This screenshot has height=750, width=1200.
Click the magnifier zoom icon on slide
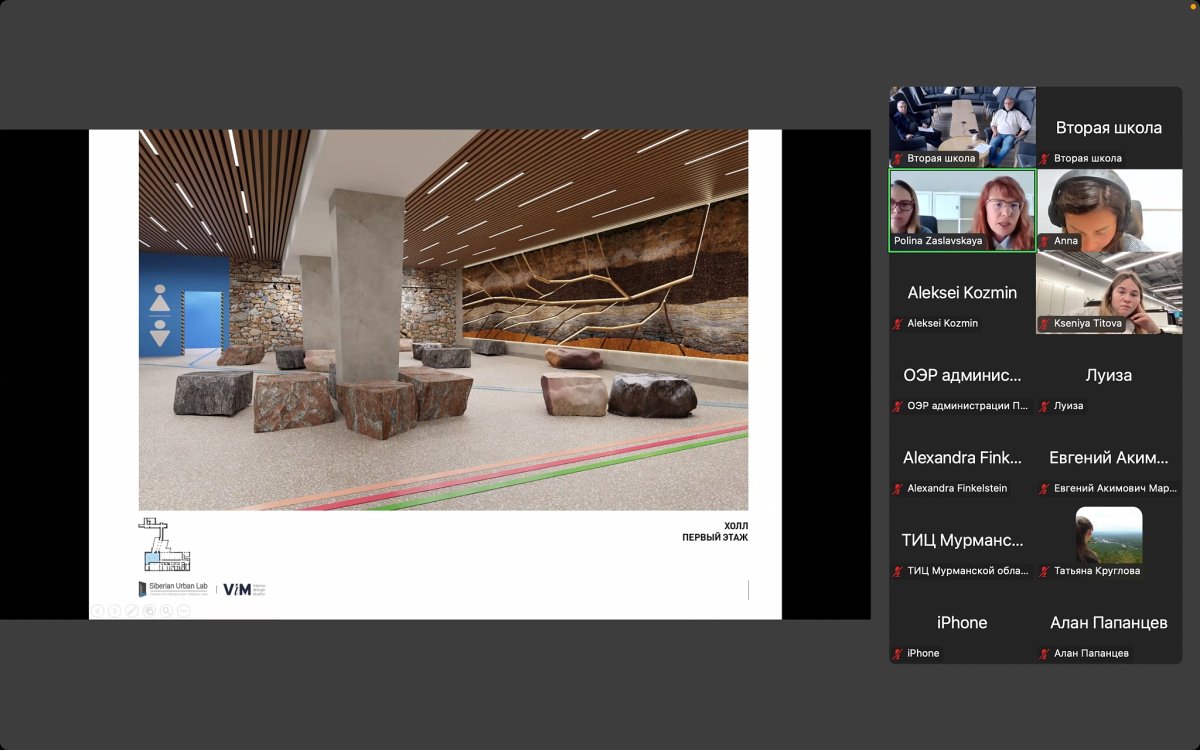coord(166,610)
